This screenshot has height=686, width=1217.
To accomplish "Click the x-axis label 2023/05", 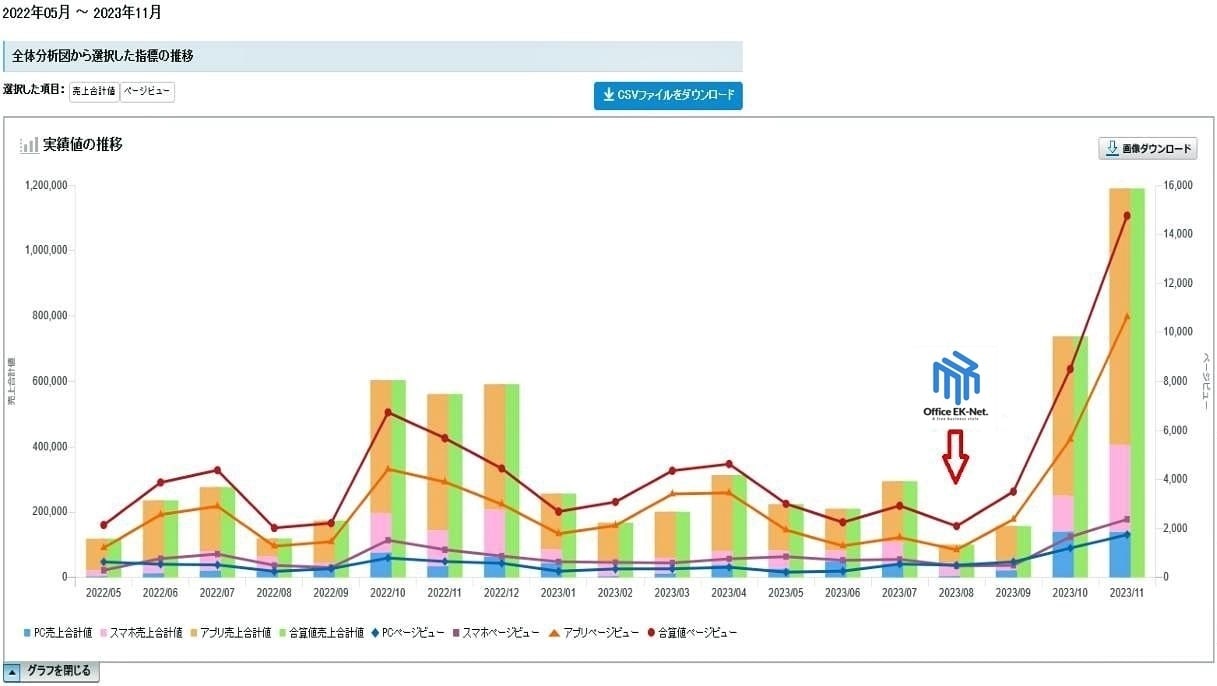I will 786,593.
